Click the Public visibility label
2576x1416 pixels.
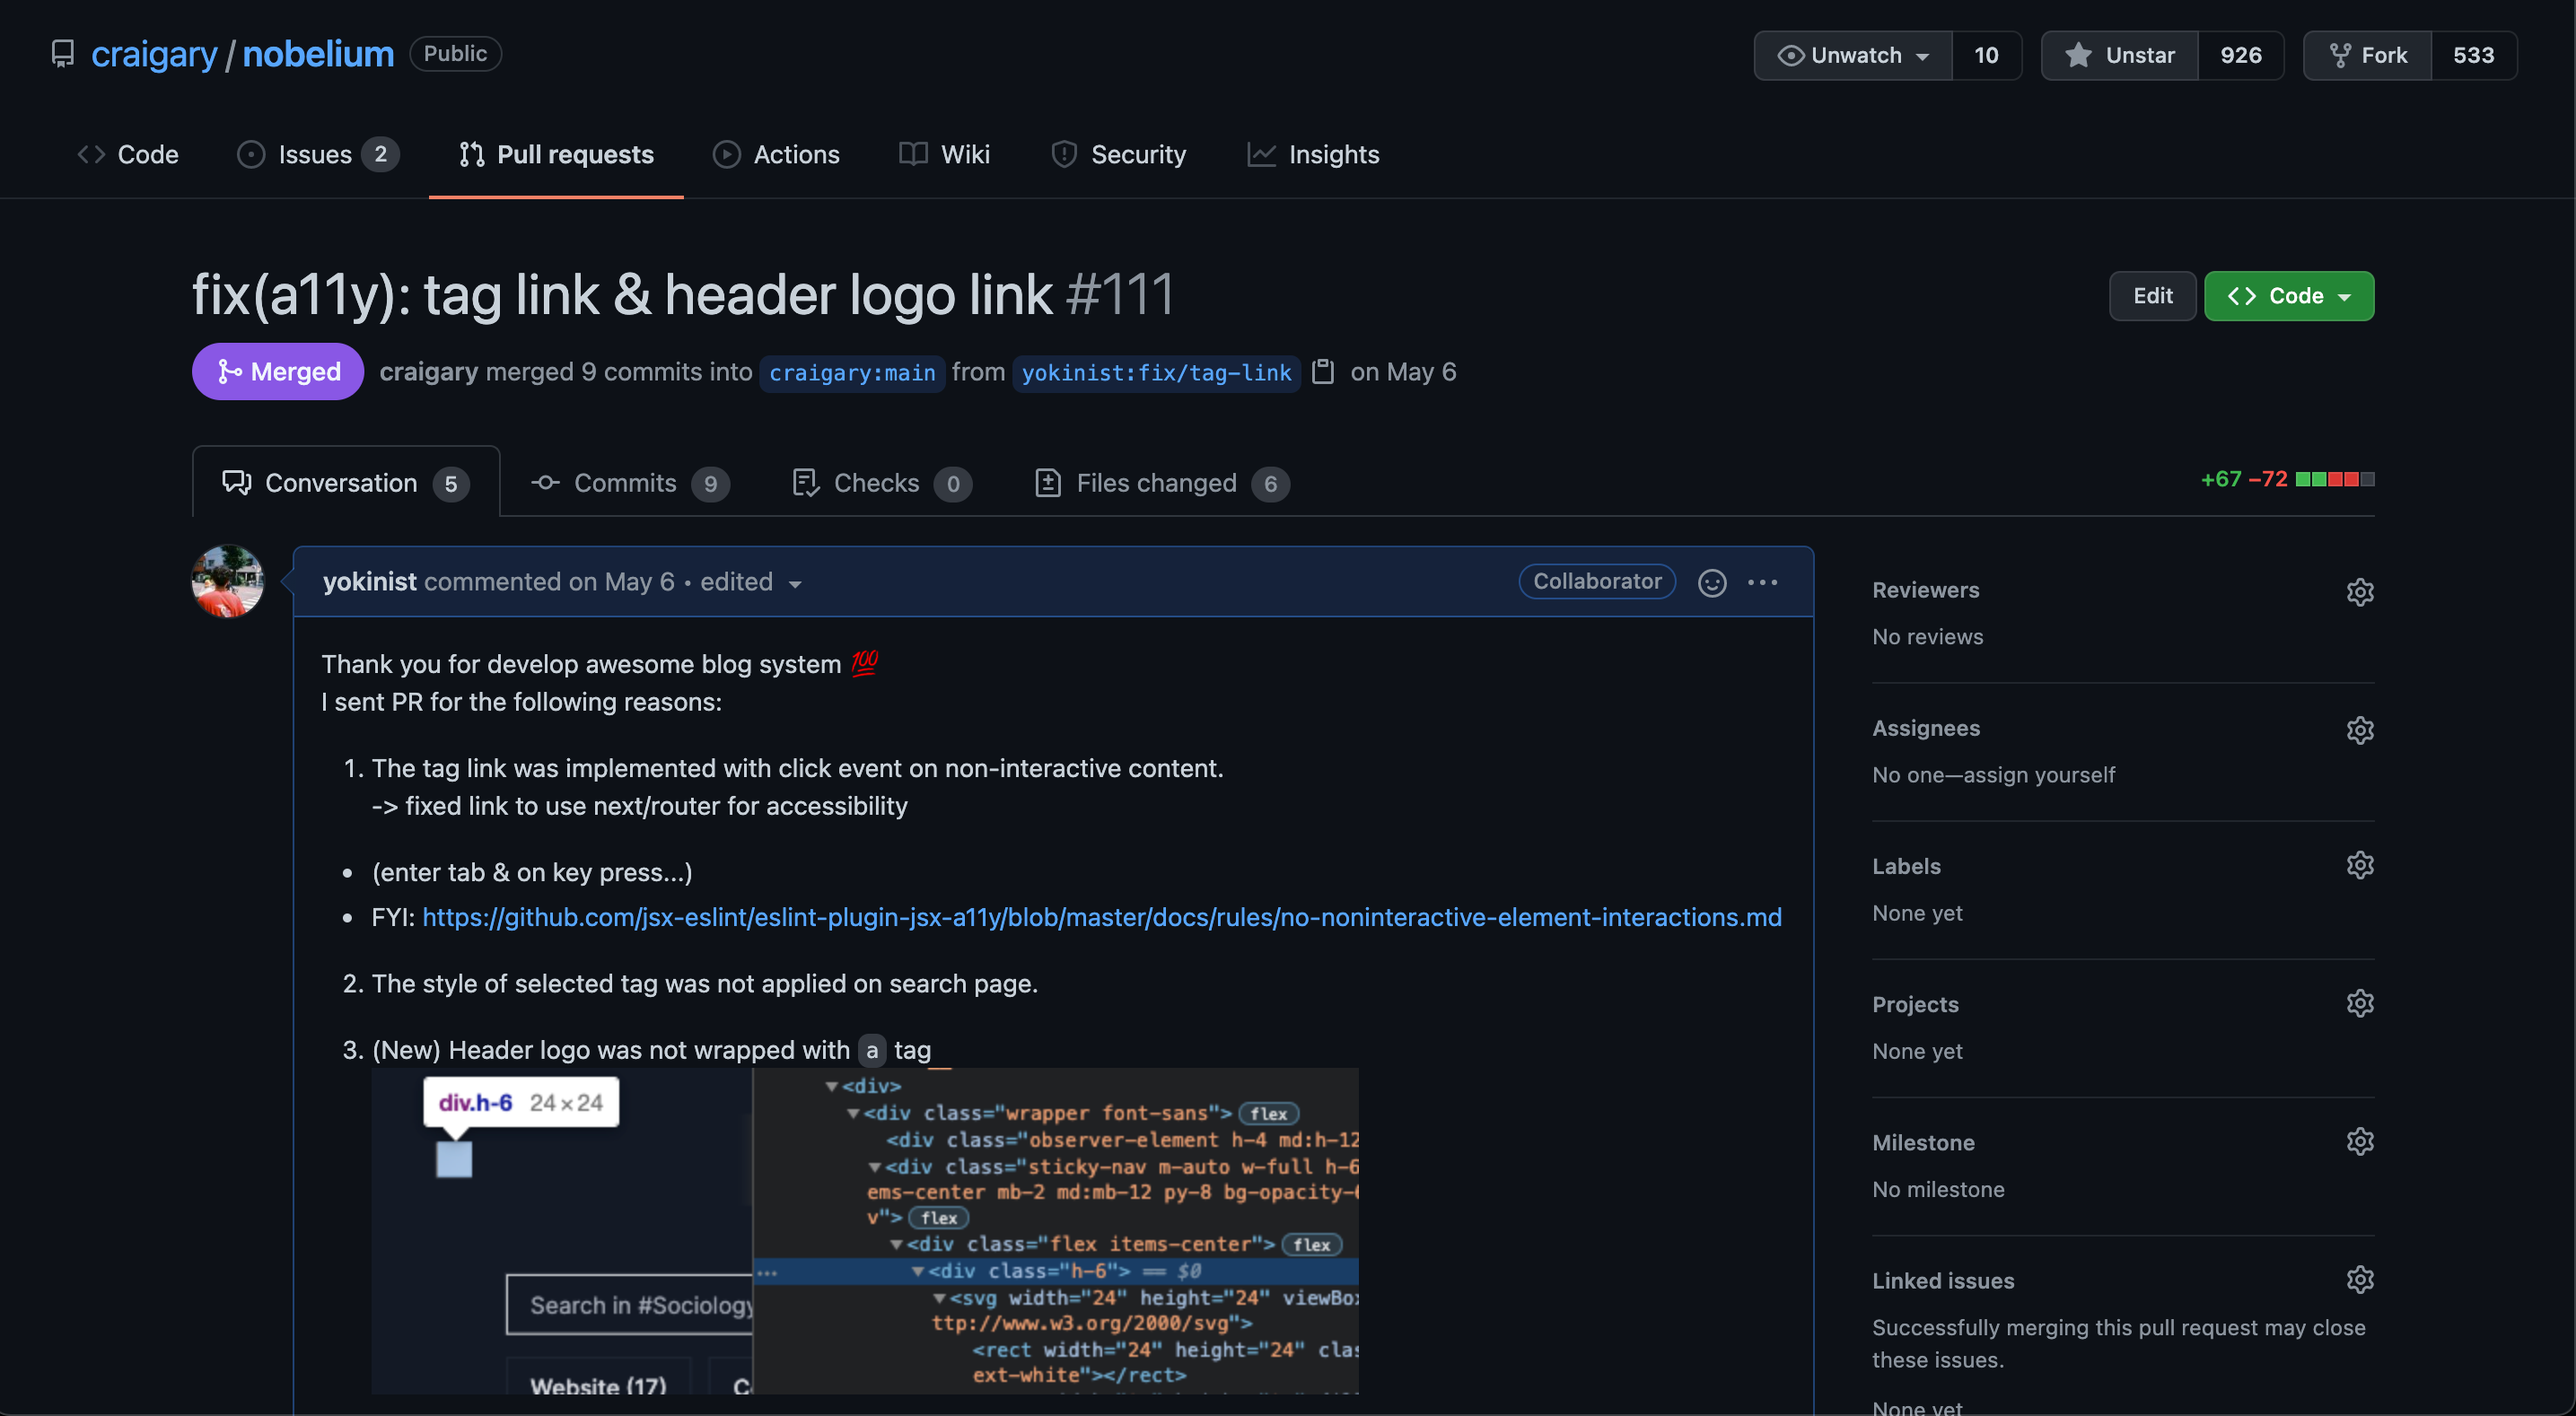(x=455, y=54)
